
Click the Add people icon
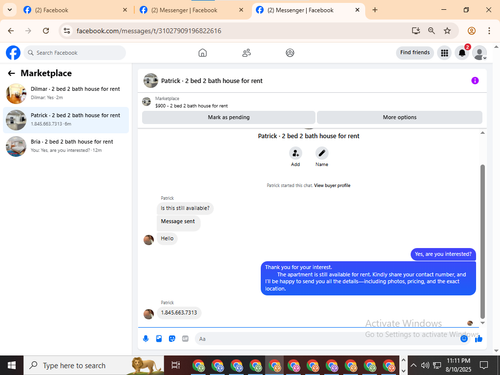click(x=295, y=153)
